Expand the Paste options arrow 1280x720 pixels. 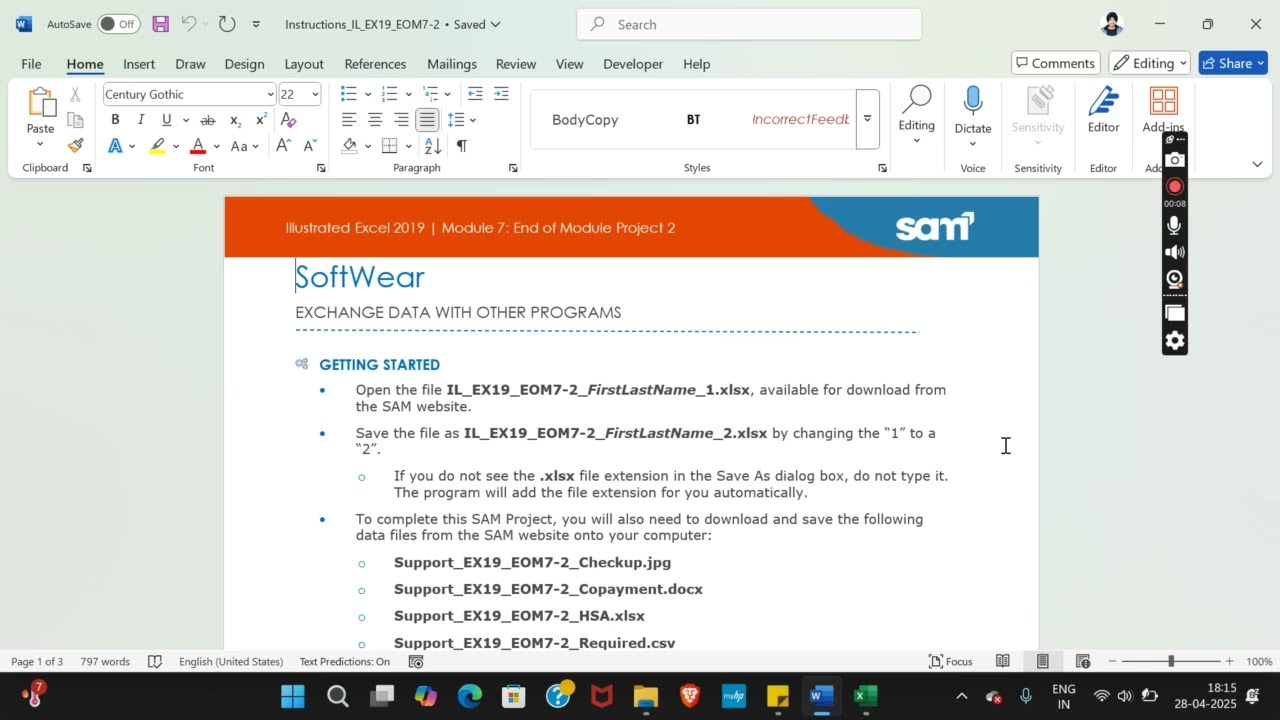pyautogui.click(x=40, y=144)
